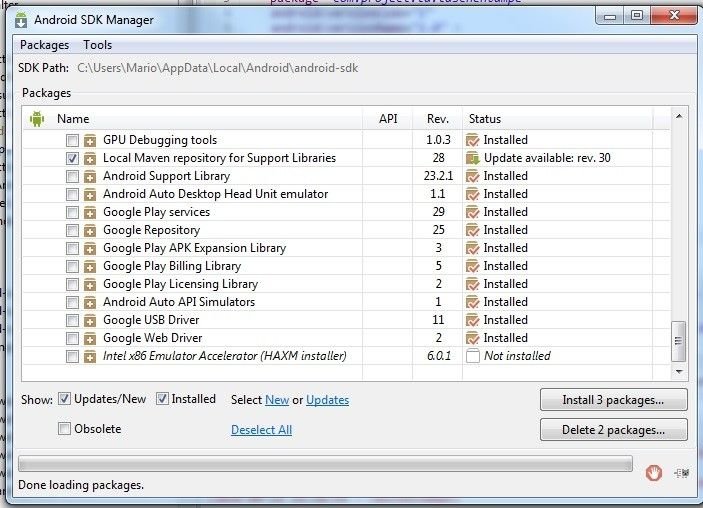The image size is (703, 508).
Task: Check the GPU Debugging tools checkbox
Action: click(x=72, y=140)
